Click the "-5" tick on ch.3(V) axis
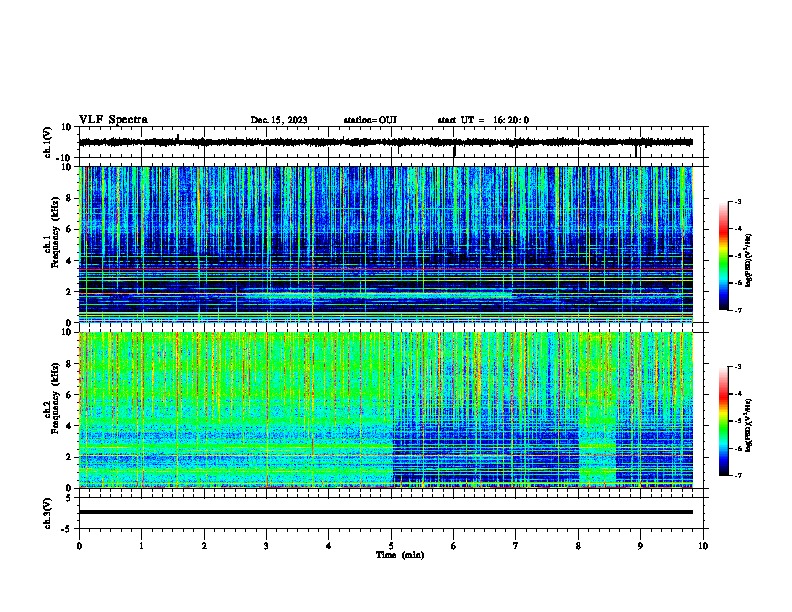This screenshot has width=792, height=612. point(67,529)
